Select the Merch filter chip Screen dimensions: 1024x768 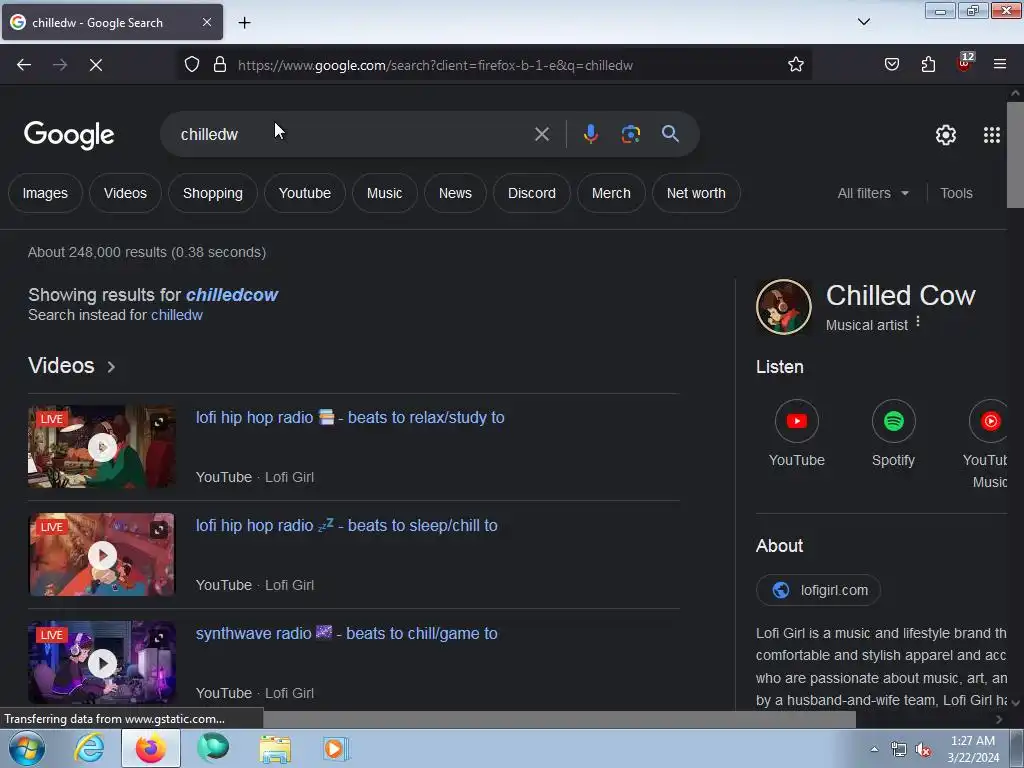pyautogui.click(x=611, y=193)
